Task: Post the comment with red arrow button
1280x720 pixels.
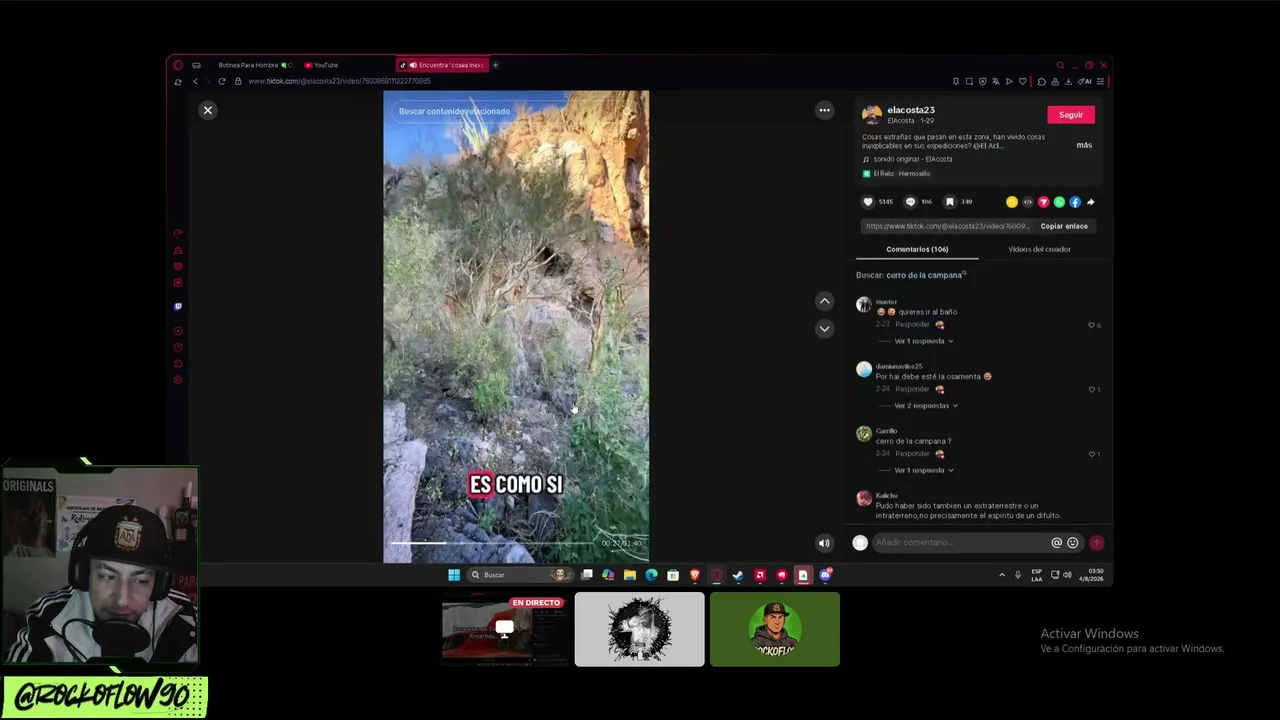Action: click(1097, 543)
